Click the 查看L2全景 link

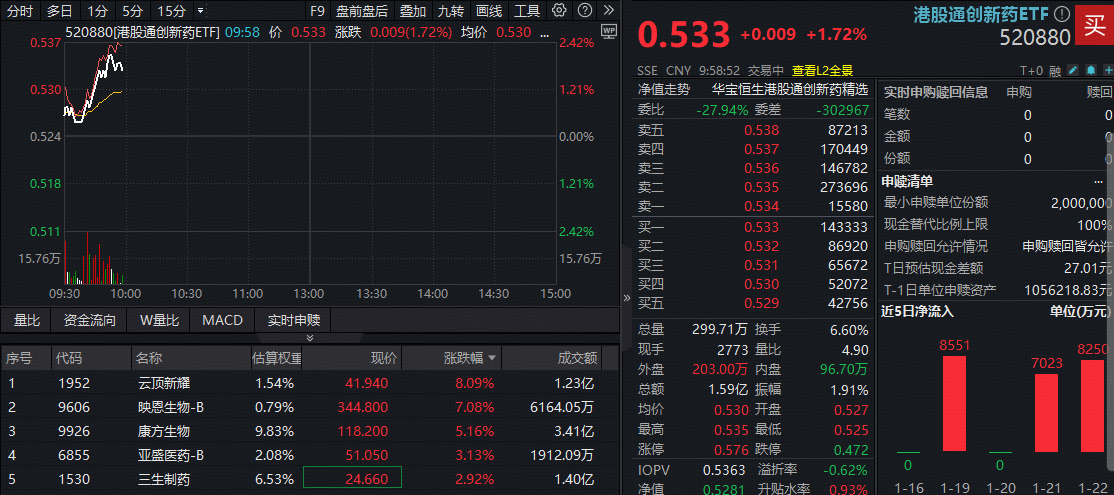822,71
